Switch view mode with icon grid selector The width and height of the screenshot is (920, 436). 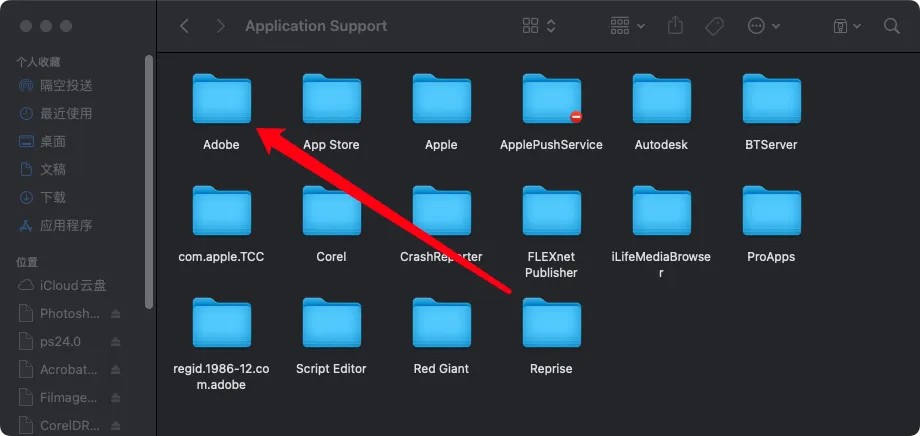[x=539, y=26]
